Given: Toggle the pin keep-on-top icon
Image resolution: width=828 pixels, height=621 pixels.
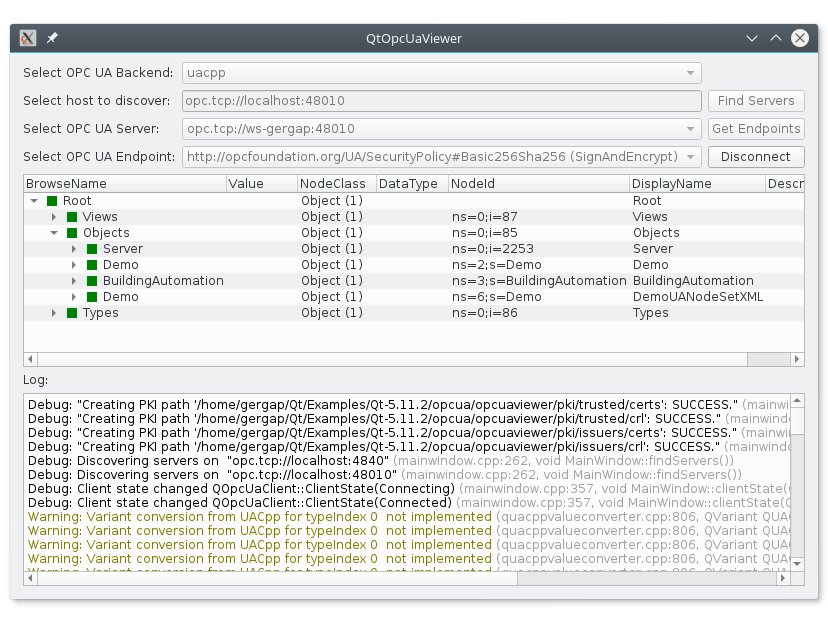Looking at the screenshot, I should pyautogui.click(x=52, y=38).
